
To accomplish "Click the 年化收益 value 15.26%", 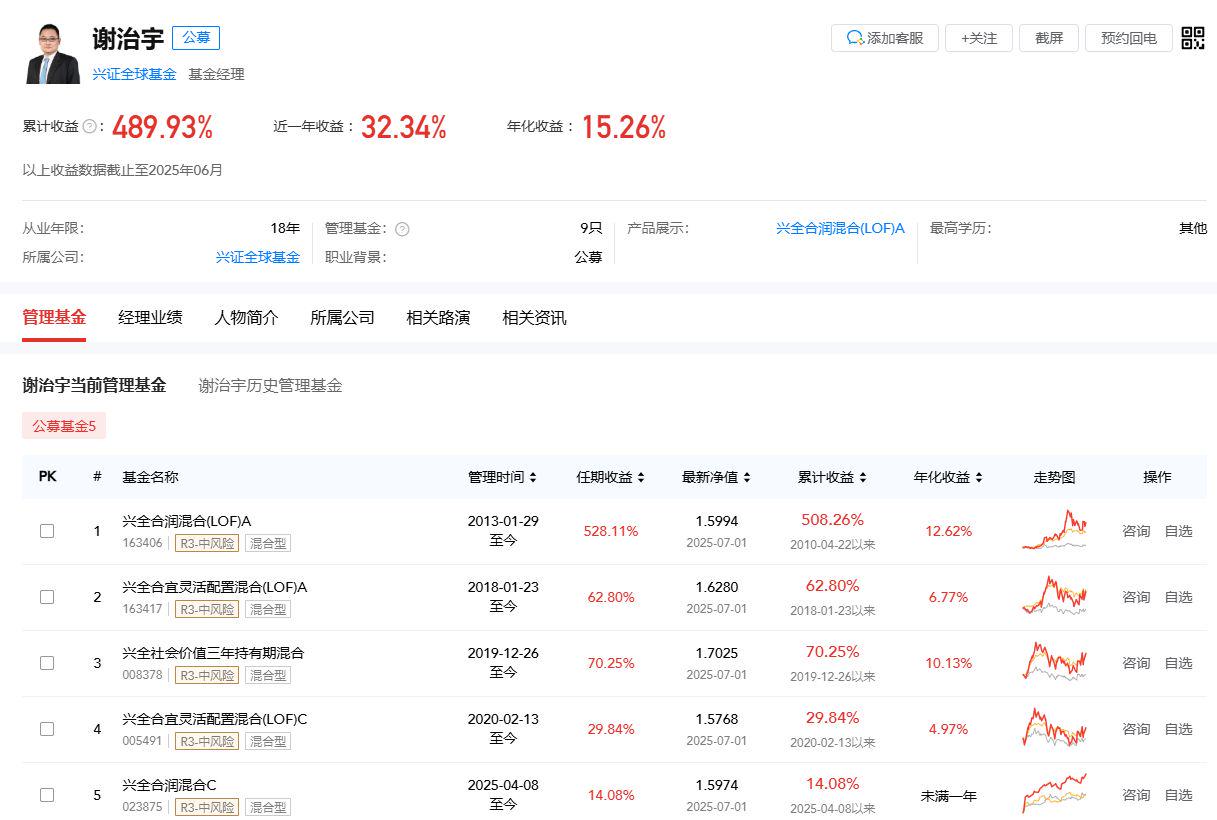I will pyautogui.click(x=623, y=127).
